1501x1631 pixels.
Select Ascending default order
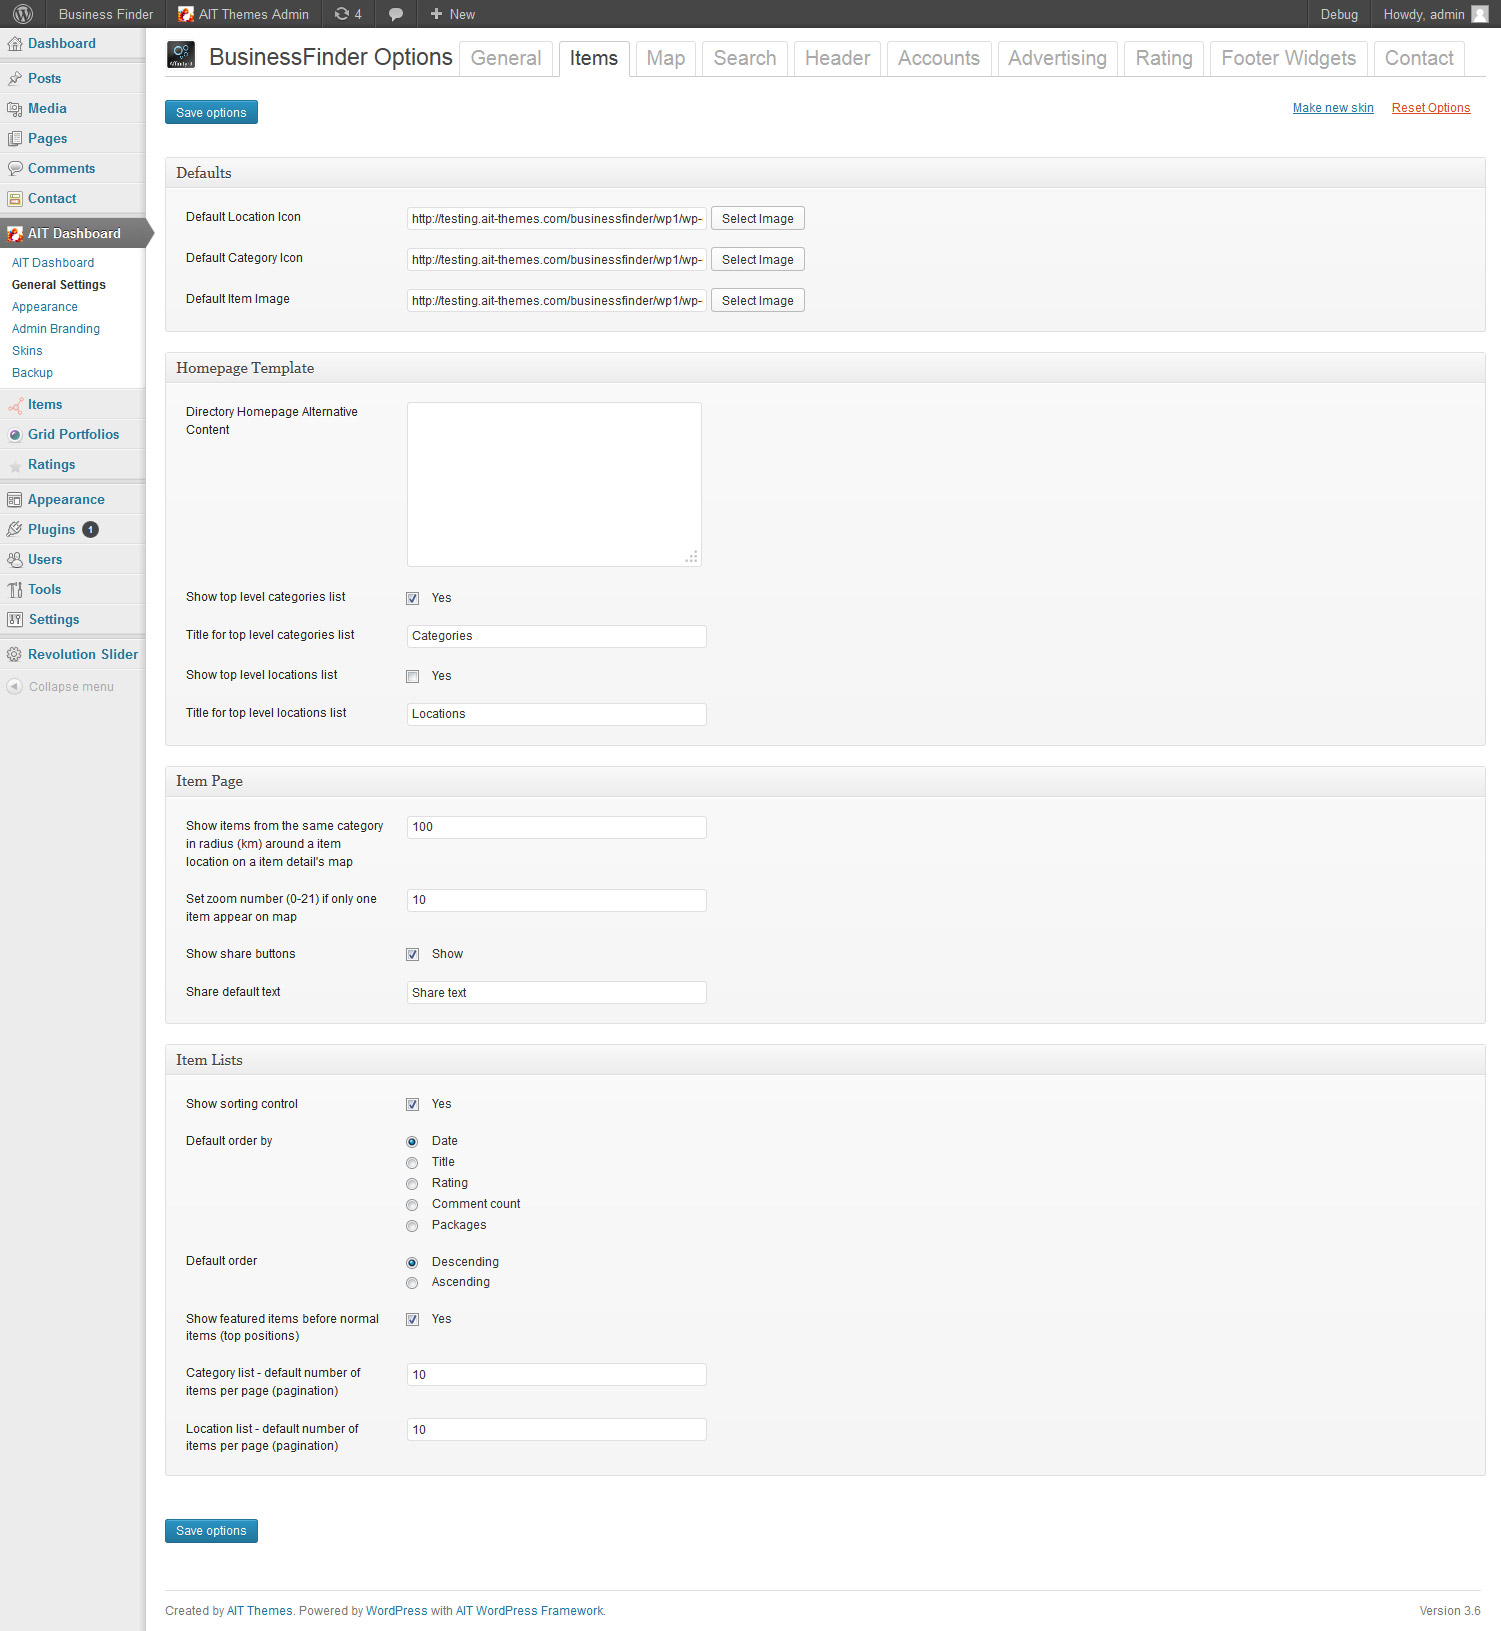pos(412,1283)
